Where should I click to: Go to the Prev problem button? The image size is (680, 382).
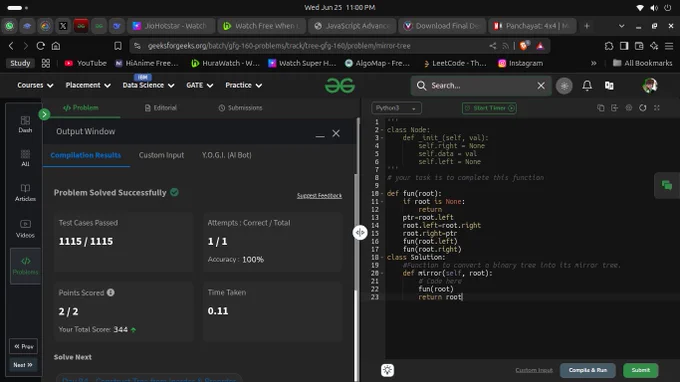[x=23, y=346]
